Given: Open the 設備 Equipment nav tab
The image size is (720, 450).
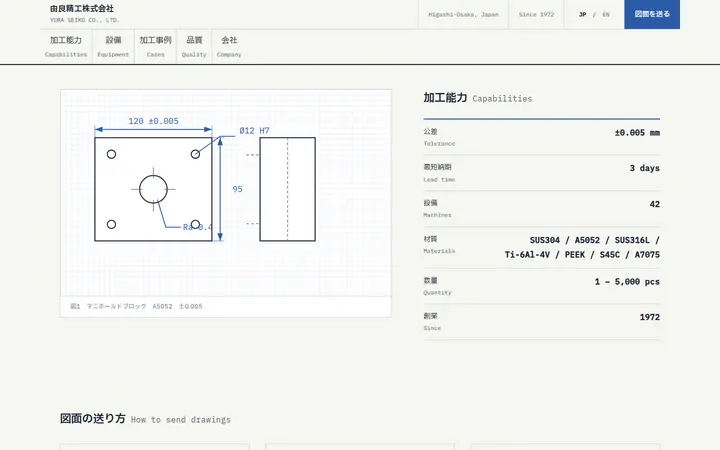Looking at the screenshot, I should pyautogui.click(x=113, y=46).
